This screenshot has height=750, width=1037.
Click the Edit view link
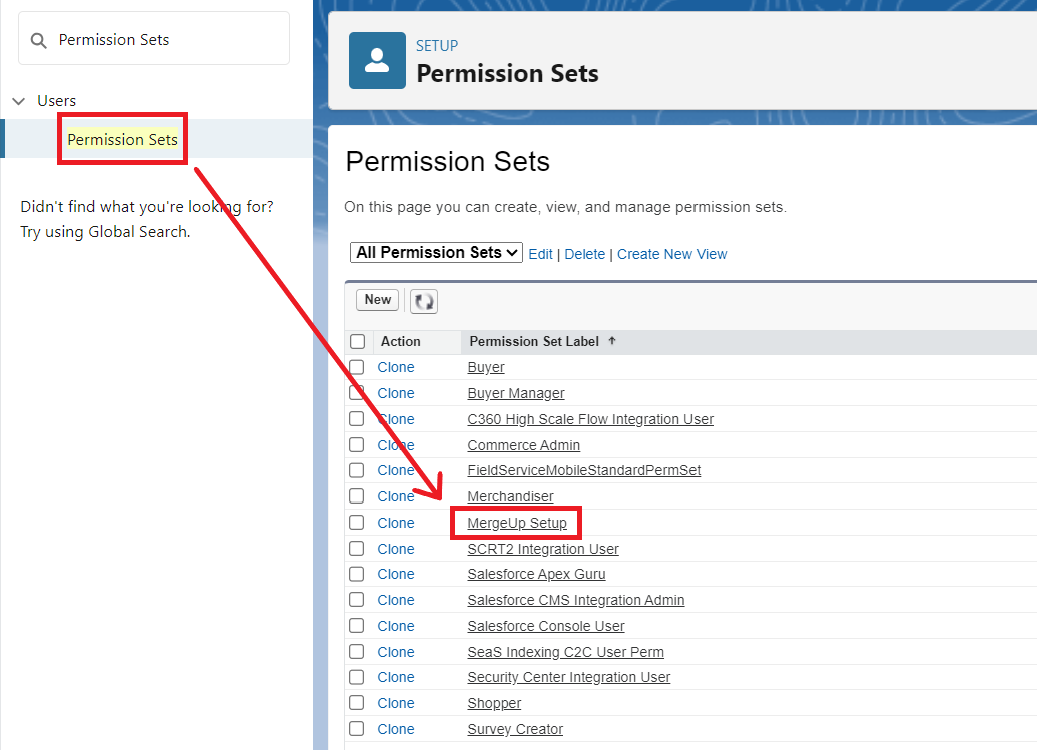click(x=540, y=254)
